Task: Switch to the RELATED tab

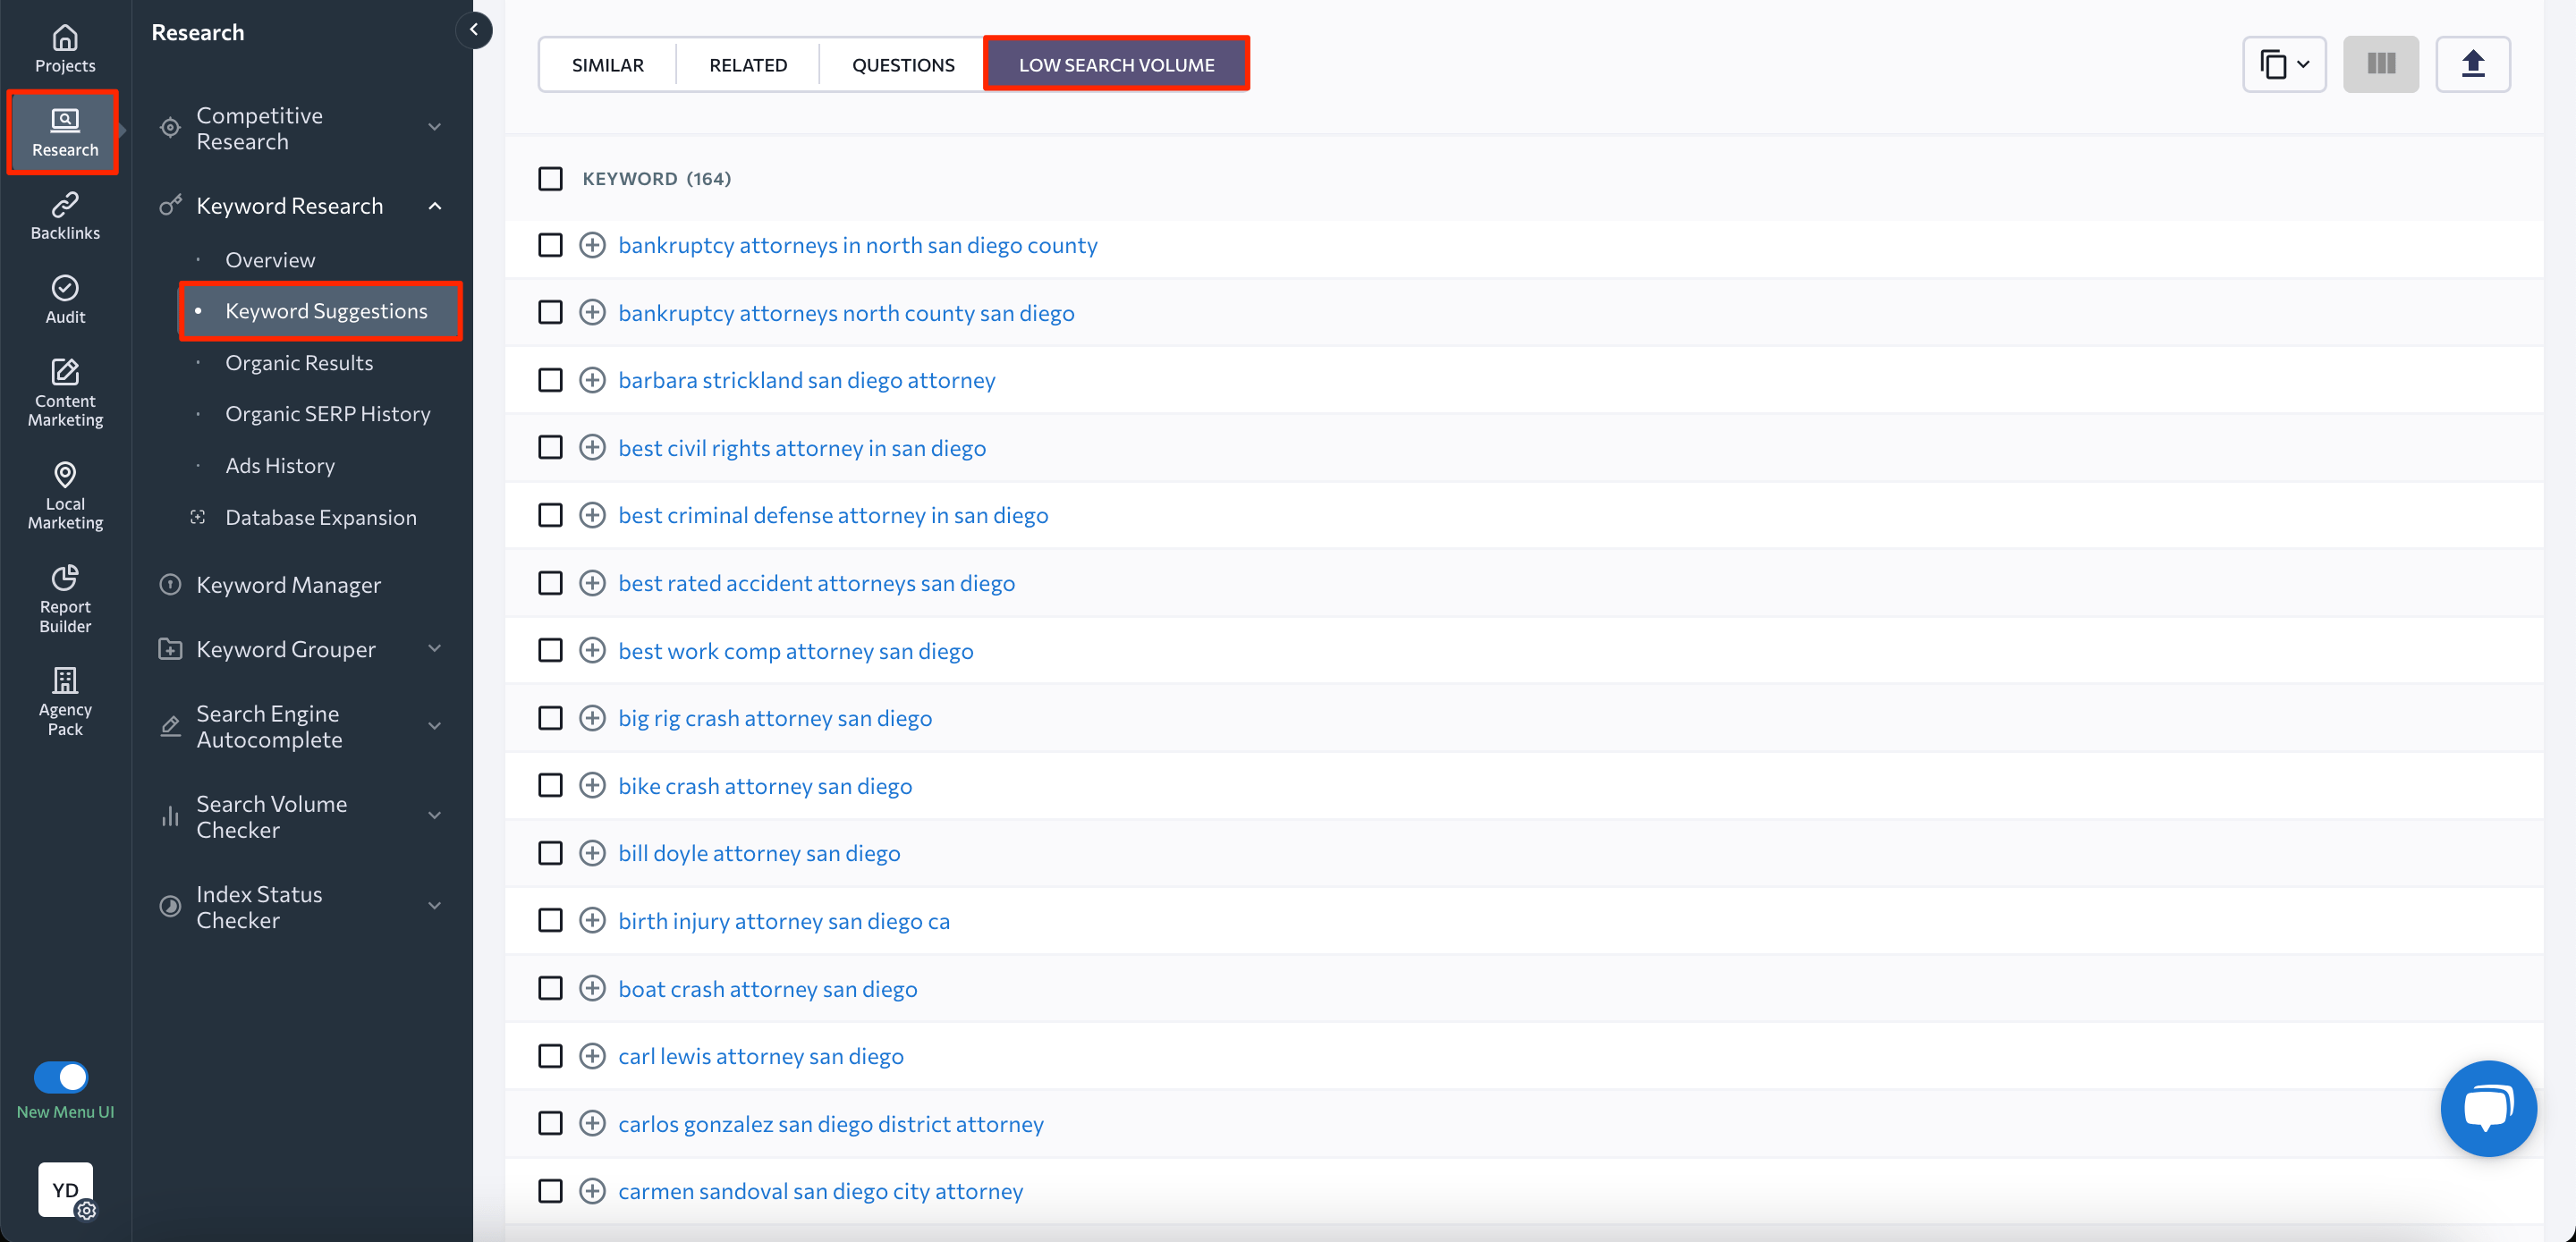Action: (x=748, y=65)
